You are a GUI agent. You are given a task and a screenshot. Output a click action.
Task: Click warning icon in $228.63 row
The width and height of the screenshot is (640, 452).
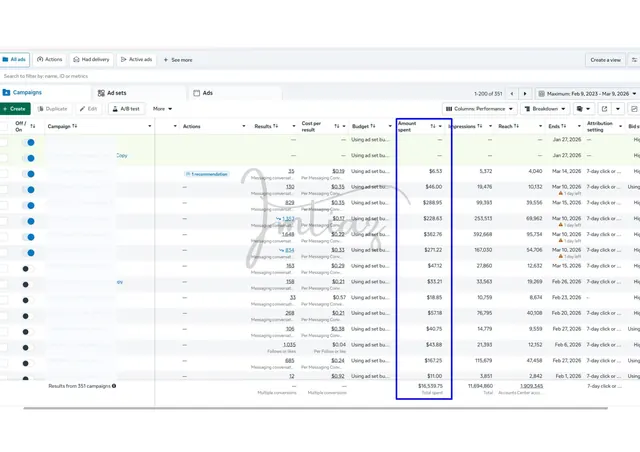point(561,225)
